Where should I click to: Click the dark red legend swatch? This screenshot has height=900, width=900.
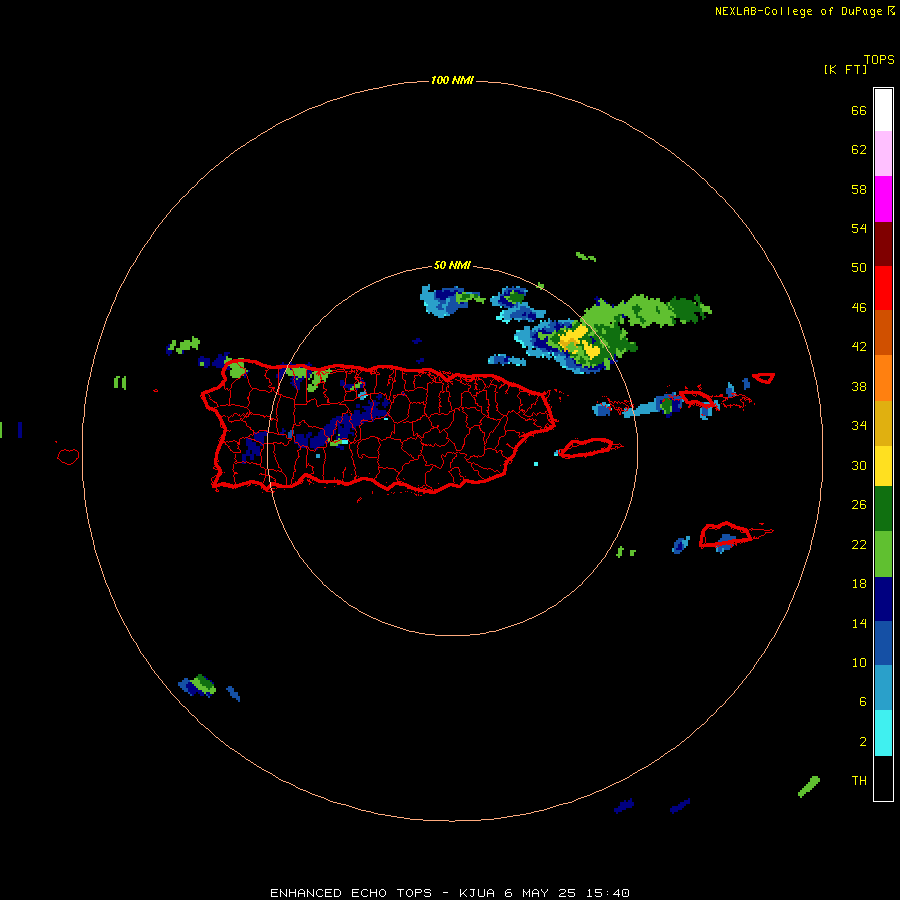tap(883, 243)
